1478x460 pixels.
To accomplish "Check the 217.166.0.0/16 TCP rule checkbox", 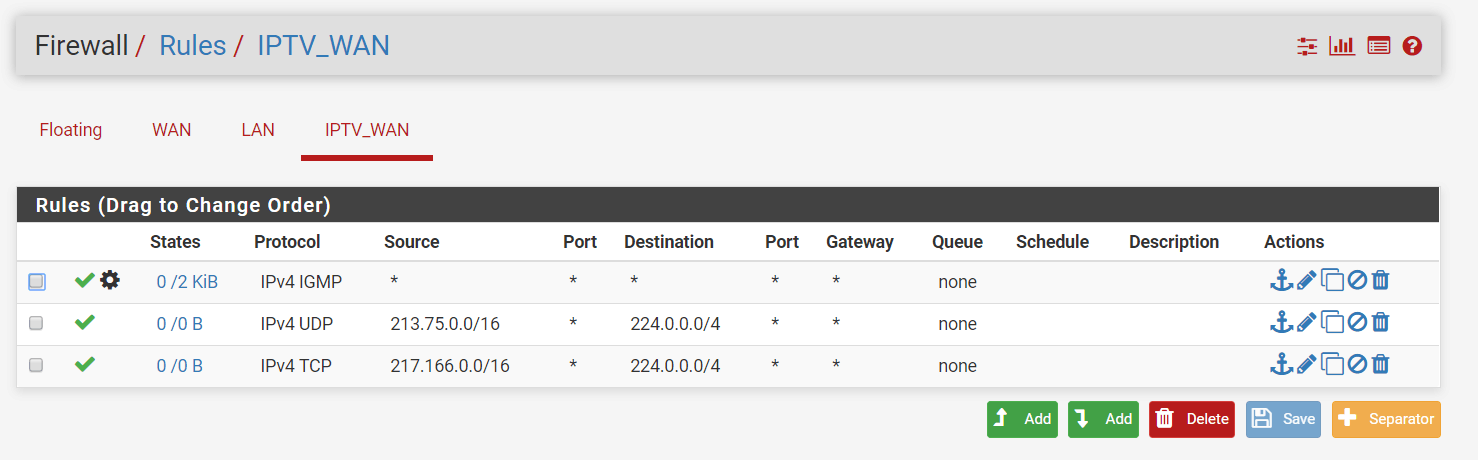I will (36, 366).
